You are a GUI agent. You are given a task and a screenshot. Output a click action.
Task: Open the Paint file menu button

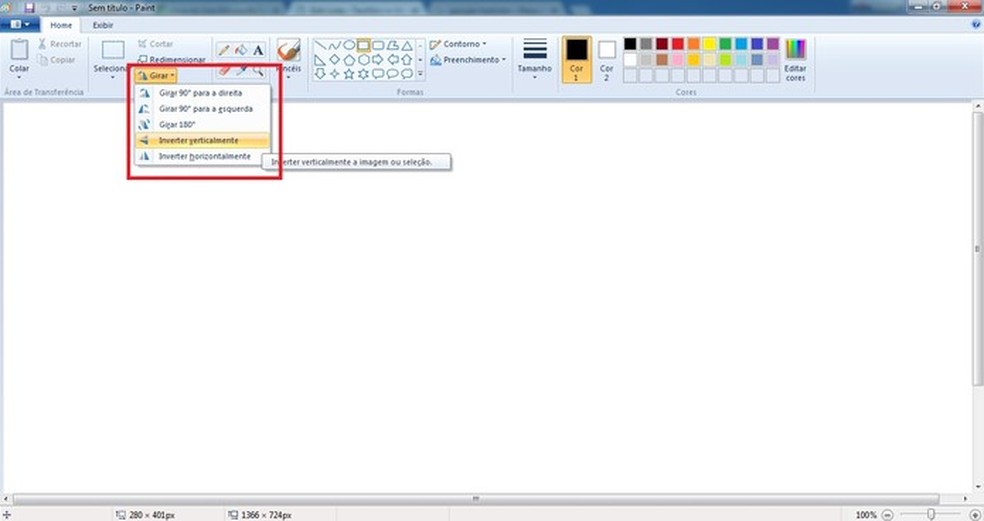[19, 24]
